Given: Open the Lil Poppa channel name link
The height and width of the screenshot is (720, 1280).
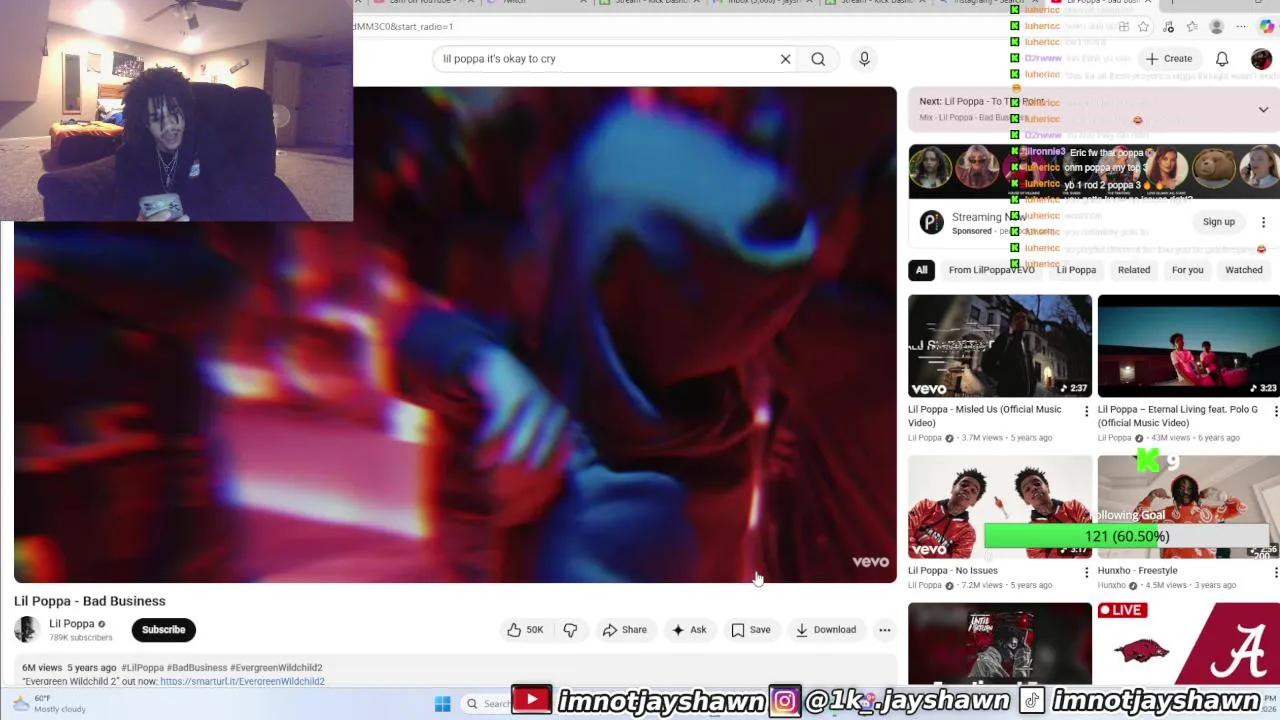Looking at the screenshot, I should [x=72, y=624].
